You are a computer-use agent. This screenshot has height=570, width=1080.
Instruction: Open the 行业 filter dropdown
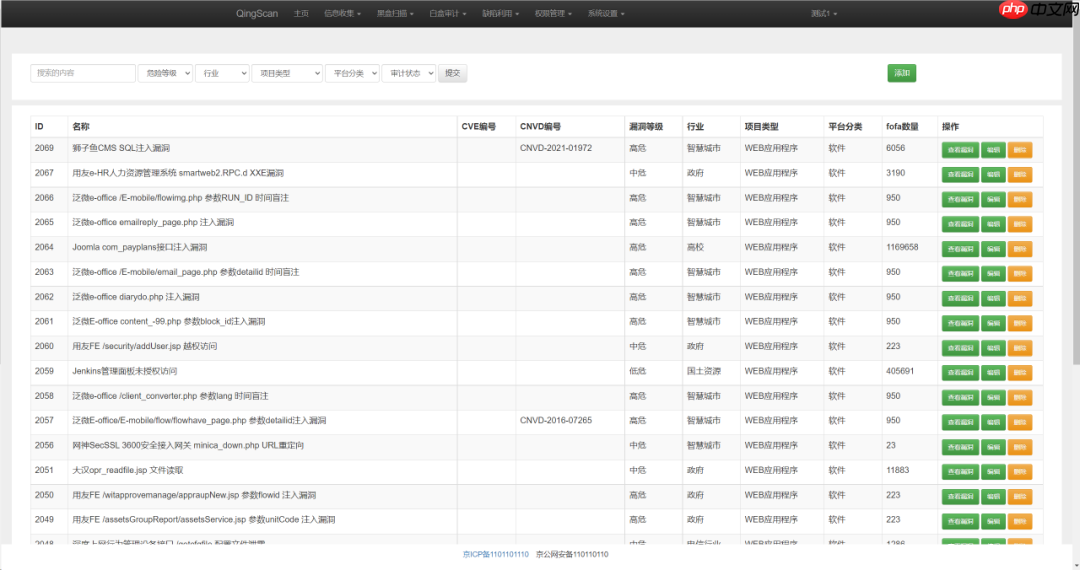coord(222,73)
